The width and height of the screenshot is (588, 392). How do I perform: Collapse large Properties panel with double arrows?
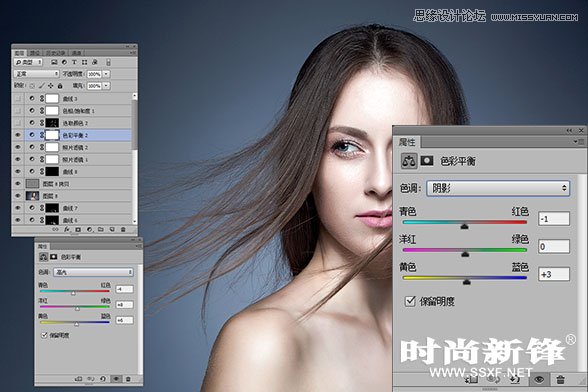(x=569, y=130)
